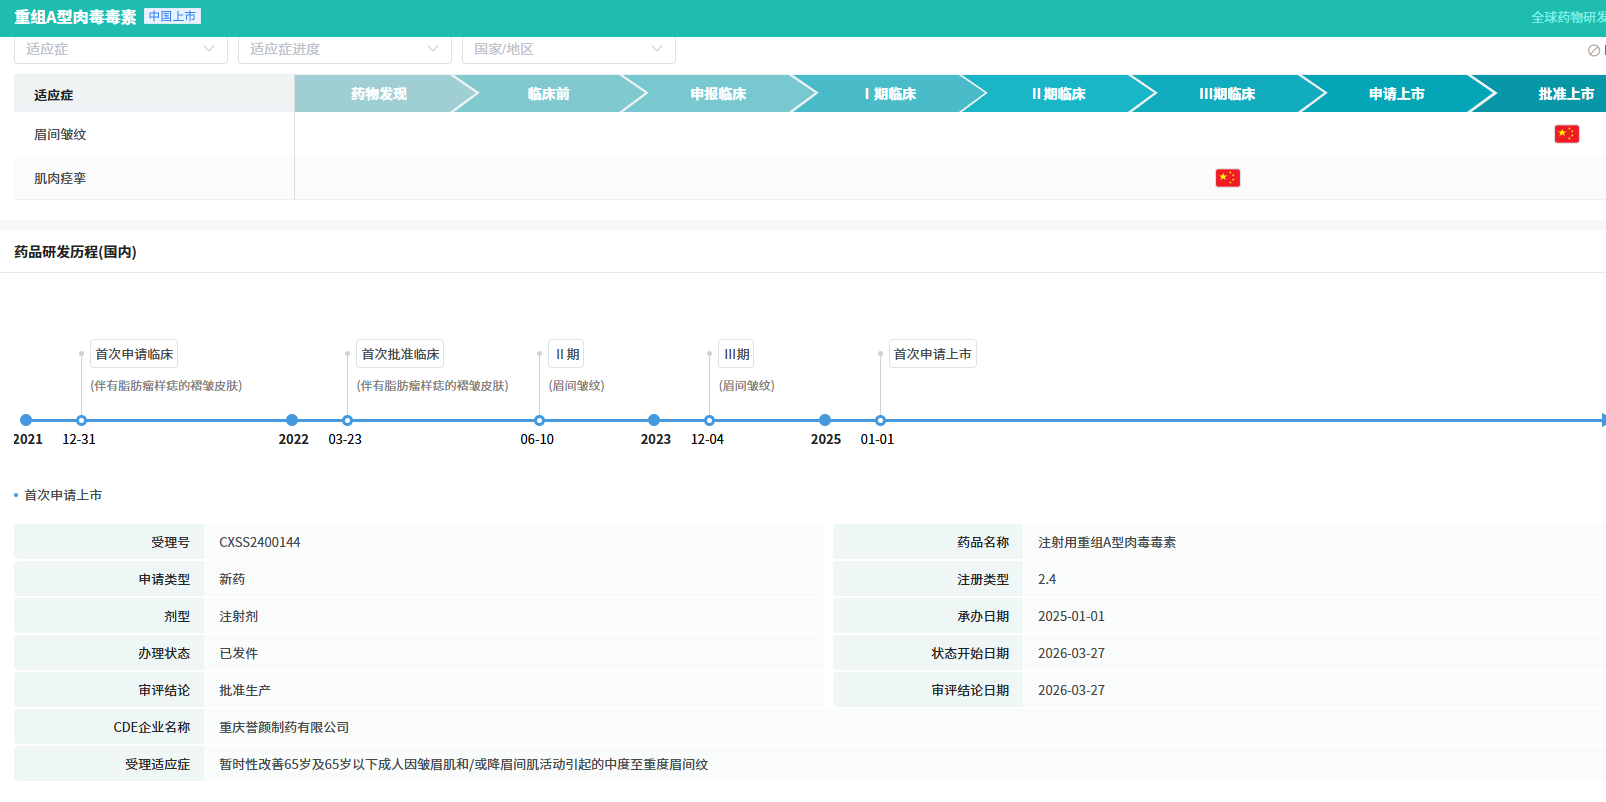Click the 01-01 timeline marker point
Screen dimensions: 1606x802
coord(880,421)
